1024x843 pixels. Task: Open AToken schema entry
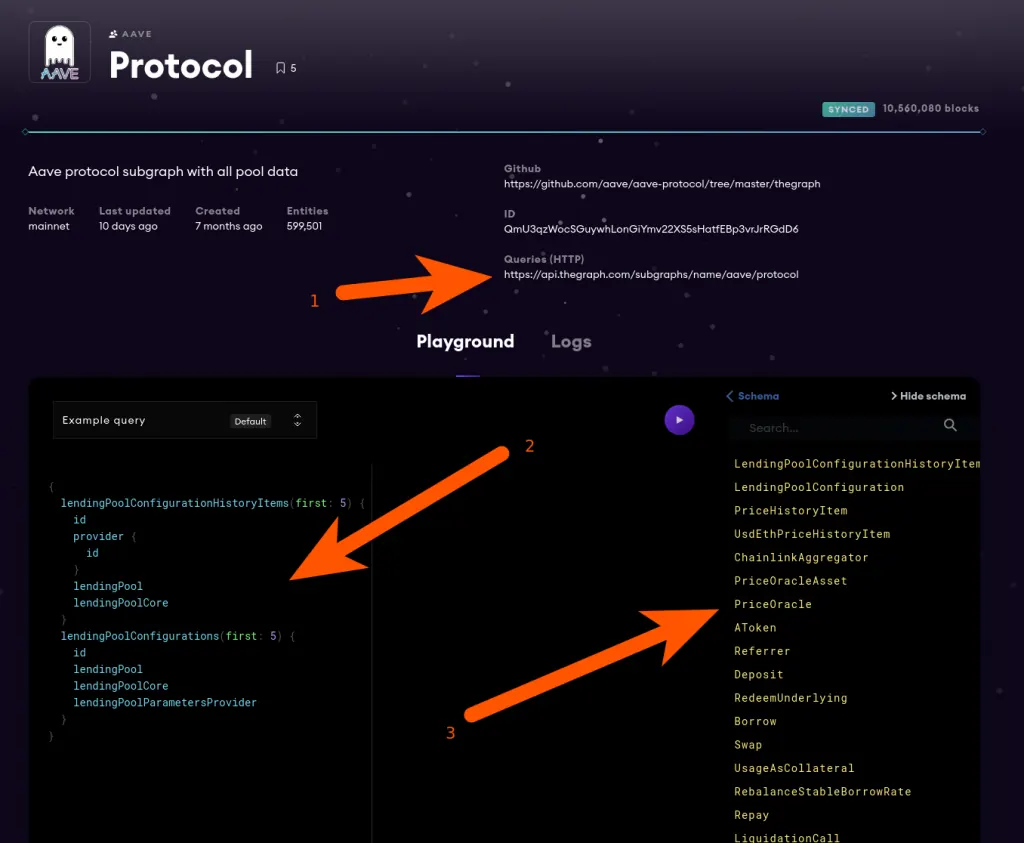(755, 628)
